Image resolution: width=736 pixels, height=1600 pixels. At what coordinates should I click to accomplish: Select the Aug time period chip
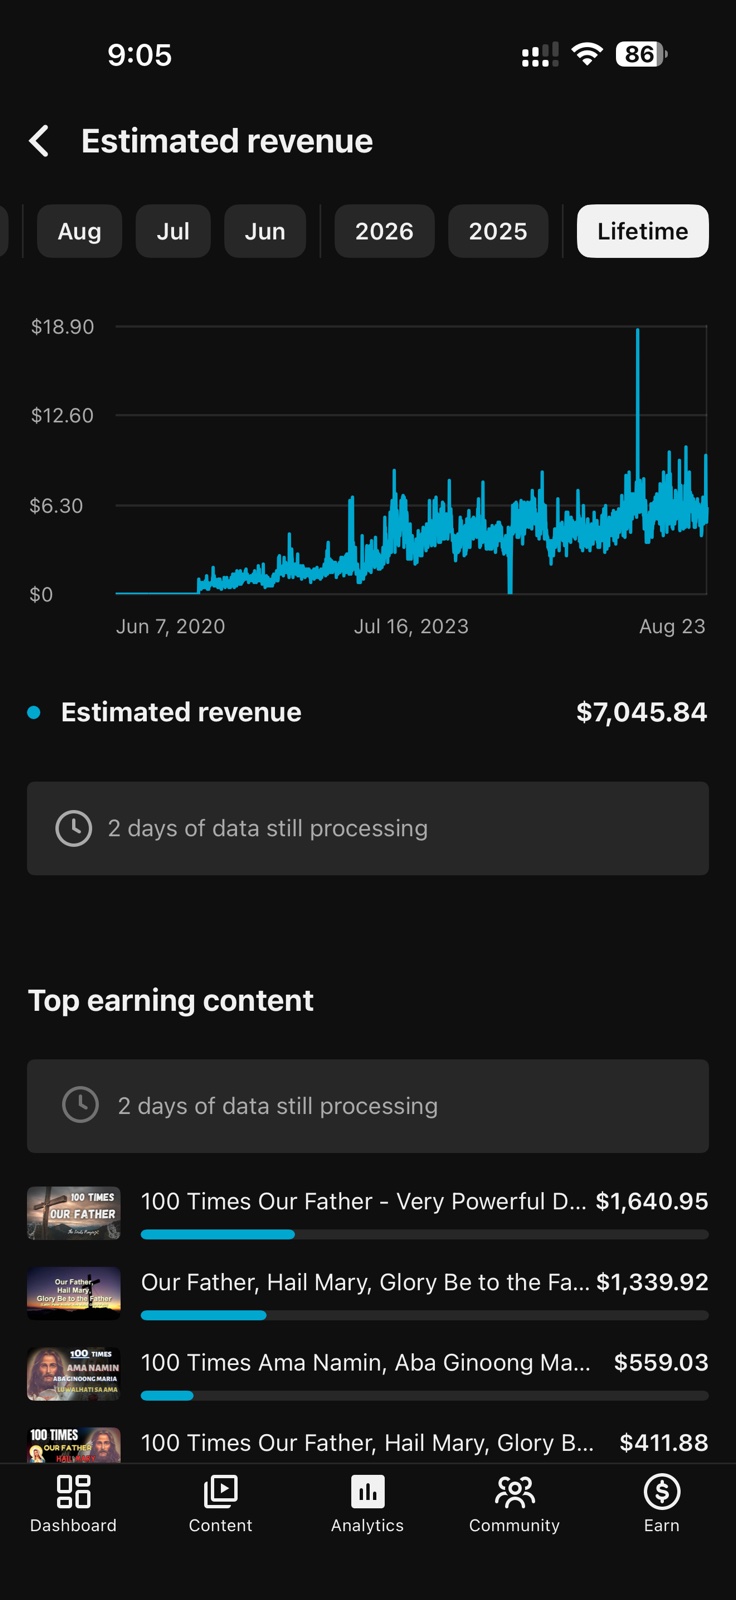pyautogui.click(x=79, y=231)
